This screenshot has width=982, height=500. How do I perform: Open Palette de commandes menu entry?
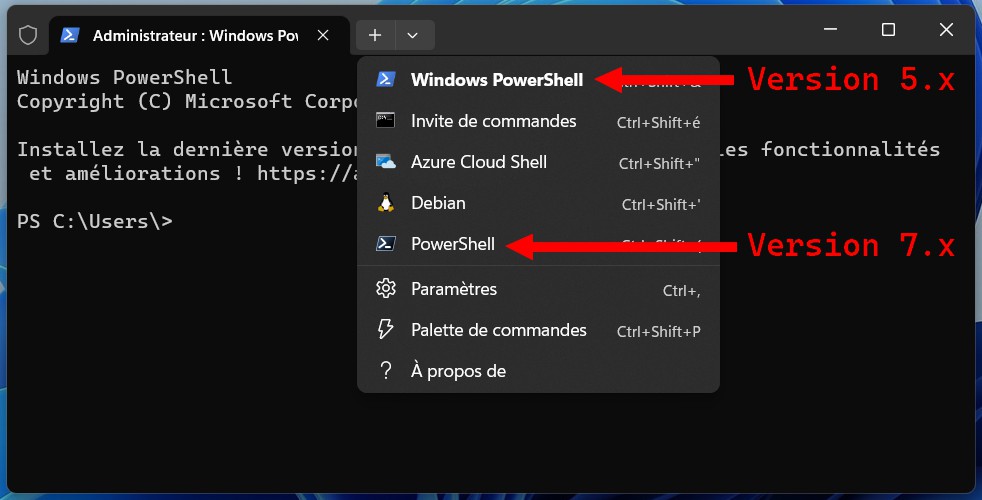click(498, 330)
